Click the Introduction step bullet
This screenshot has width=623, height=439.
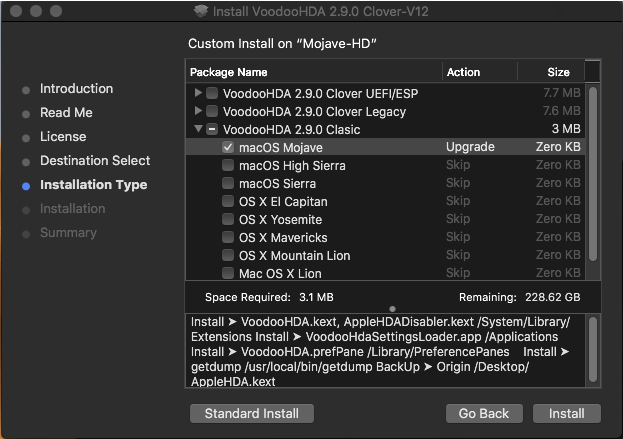click(x=26, y=90)
